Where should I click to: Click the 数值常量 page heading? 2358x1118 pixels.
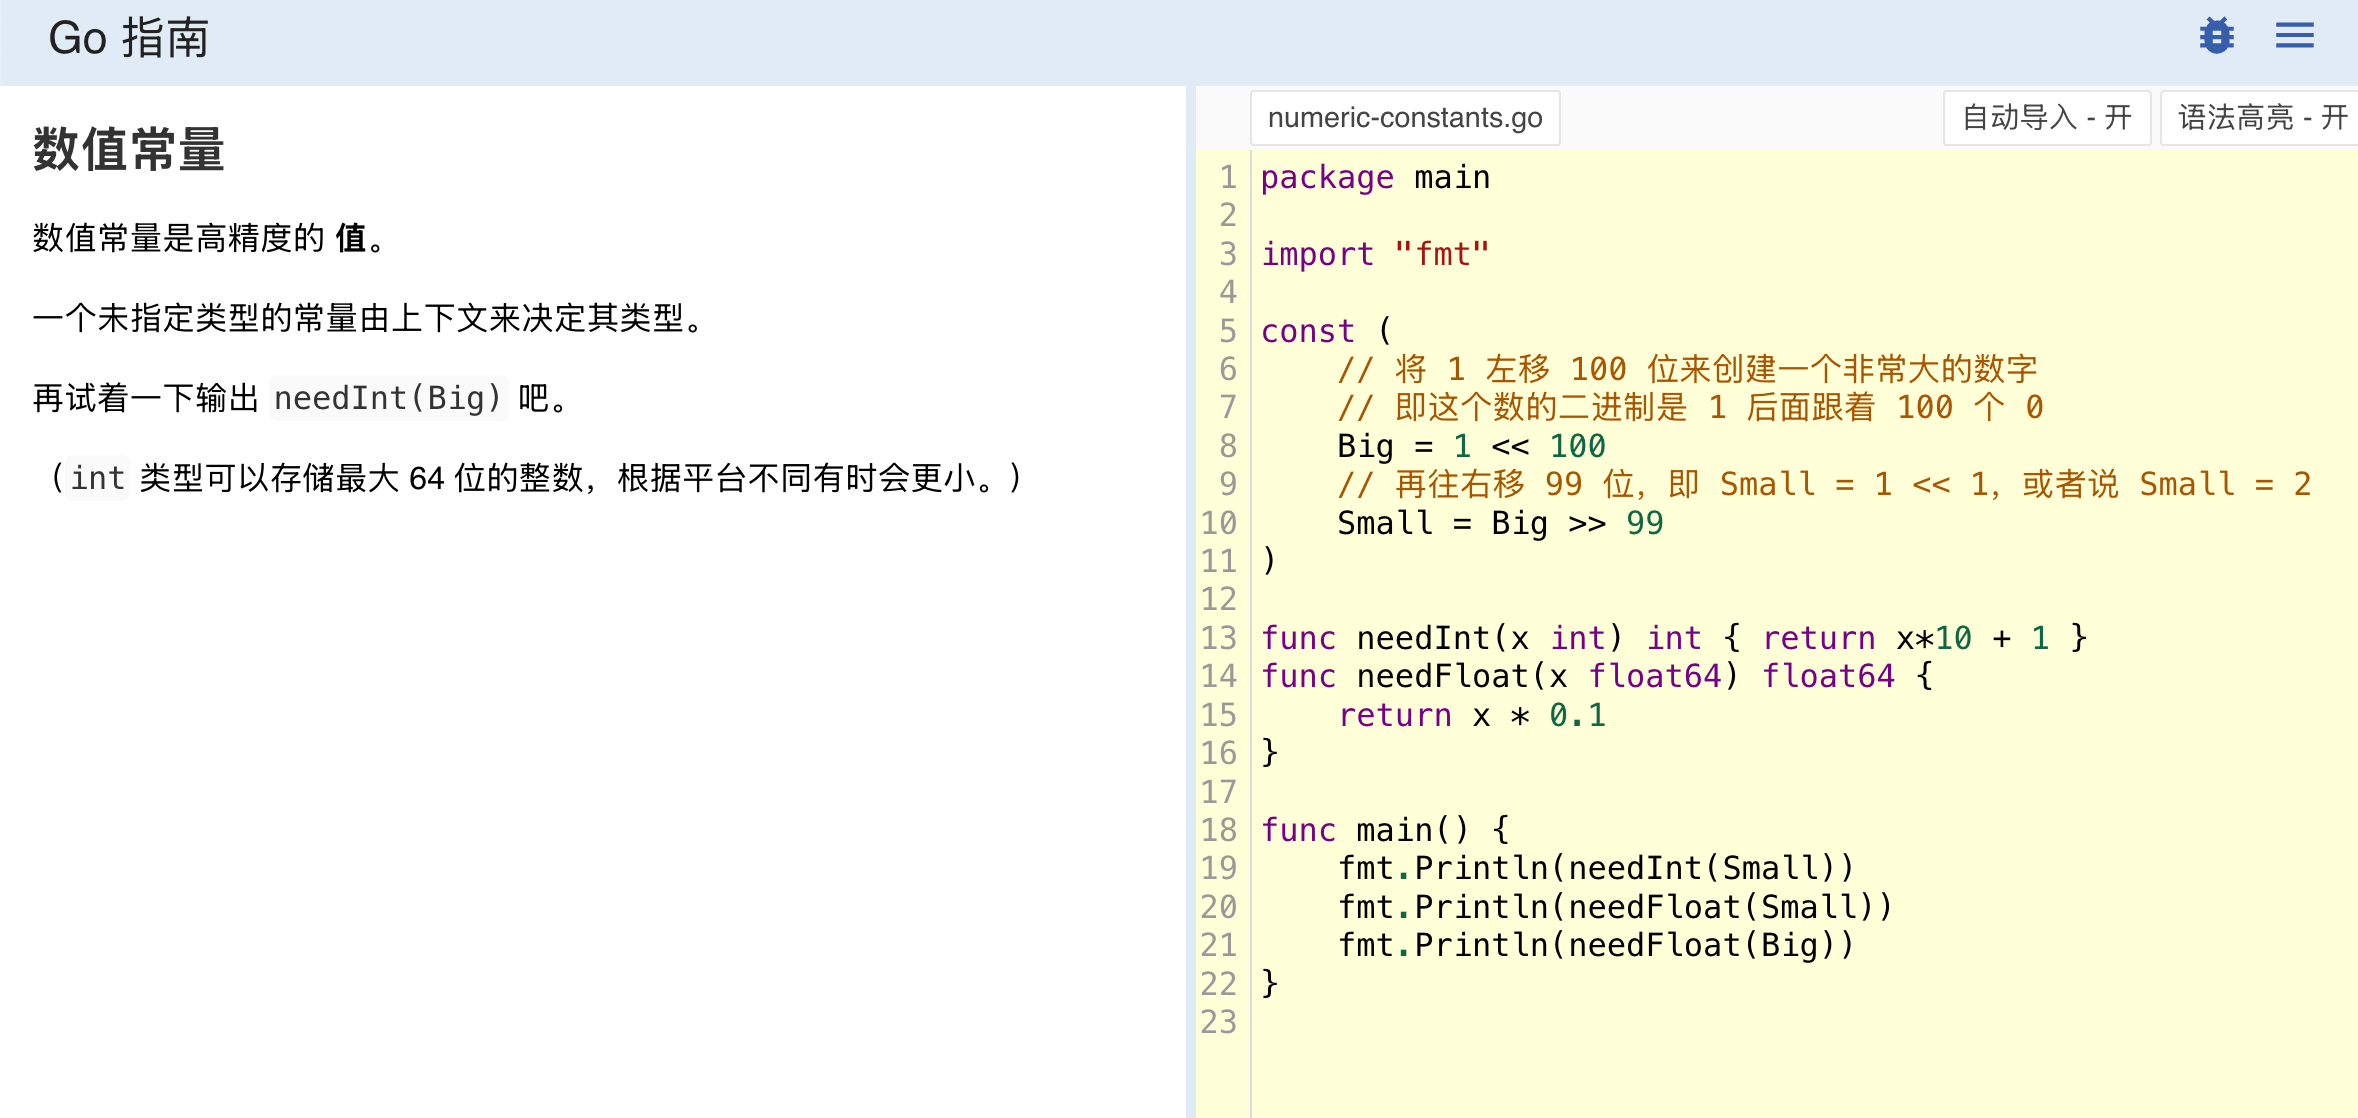pos(128,150)
